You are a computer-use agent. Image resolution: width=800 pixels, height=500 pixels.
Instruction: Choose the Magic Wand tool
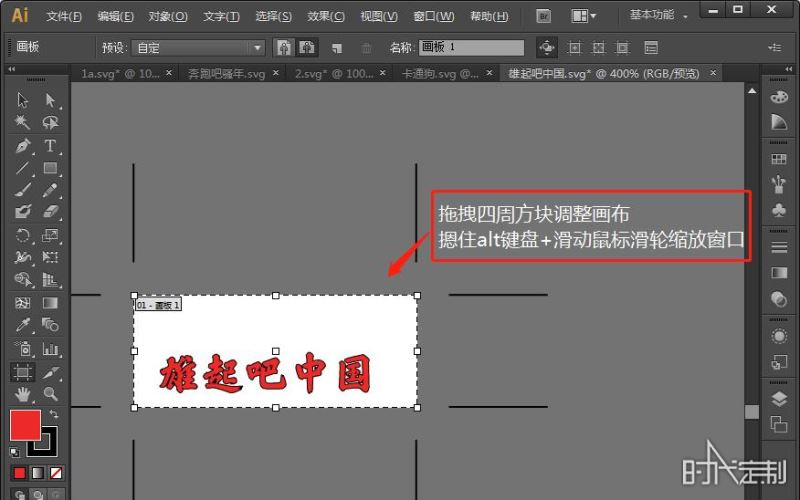tap(22, 122)
